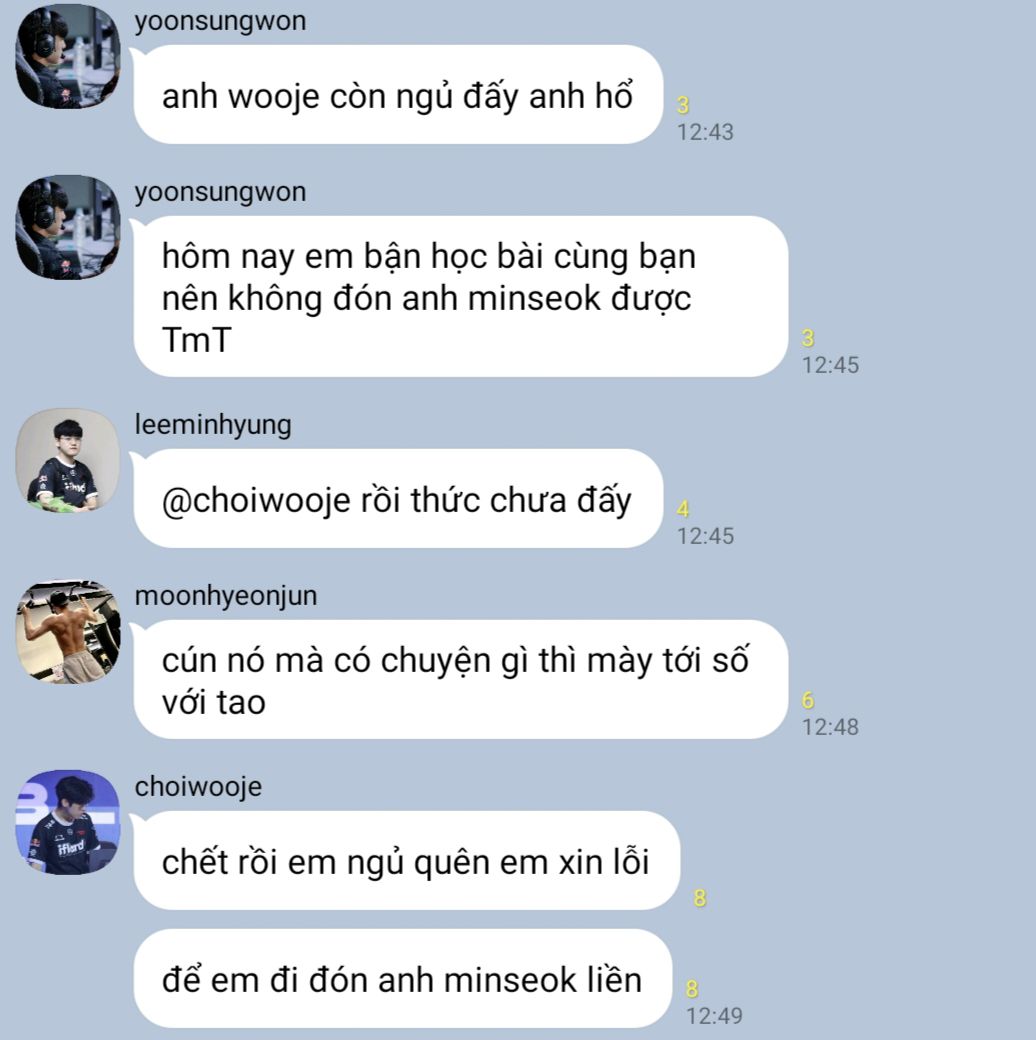Click the unread count 4 beside leeminhyung's message
This screenshot has width=1036, height=1040.
[x=683, y=509]
